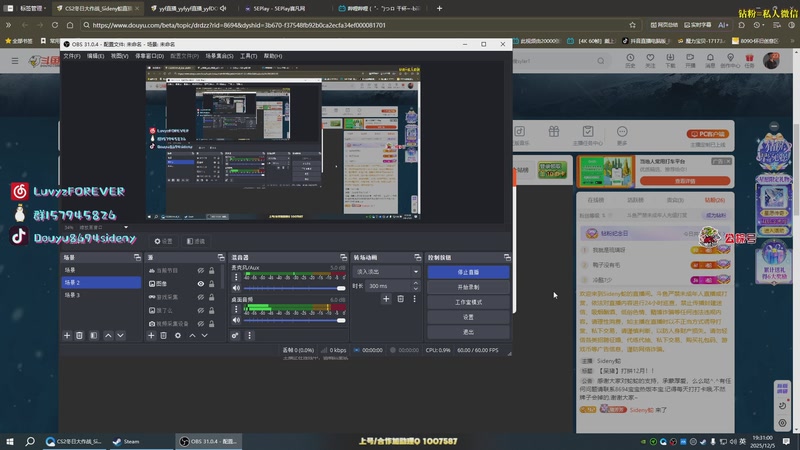This screenshot has width=800, height=450.
Task: Switch to SEPlay browser tab
Action: (280, 8)
